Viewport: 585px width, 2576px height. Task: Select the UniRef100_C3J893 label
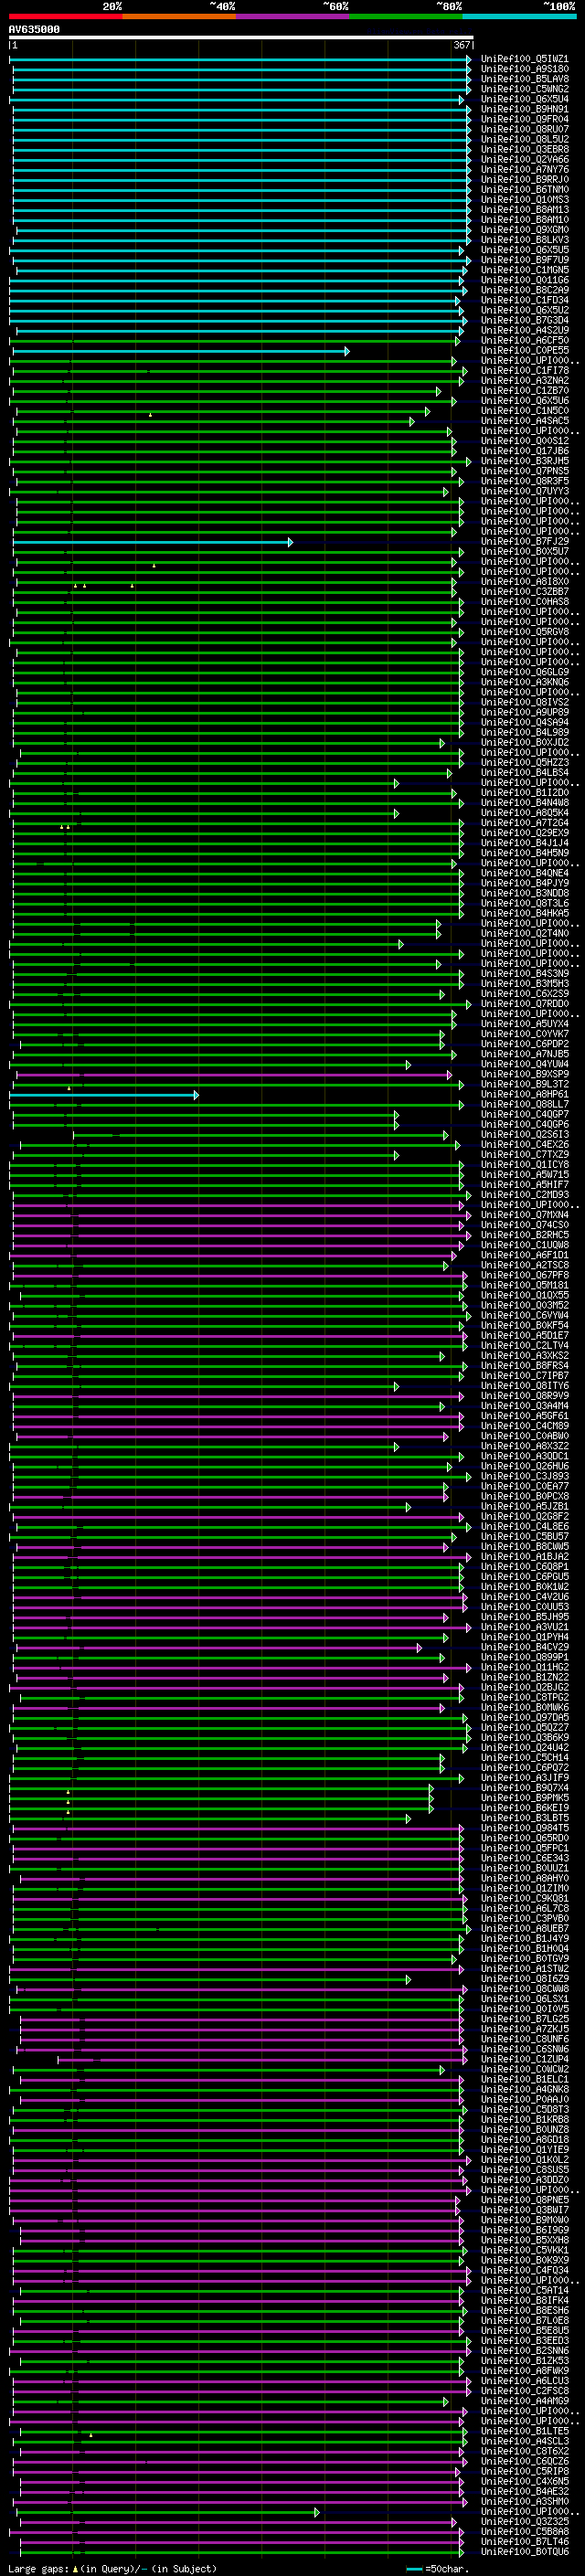(525, 1476)
